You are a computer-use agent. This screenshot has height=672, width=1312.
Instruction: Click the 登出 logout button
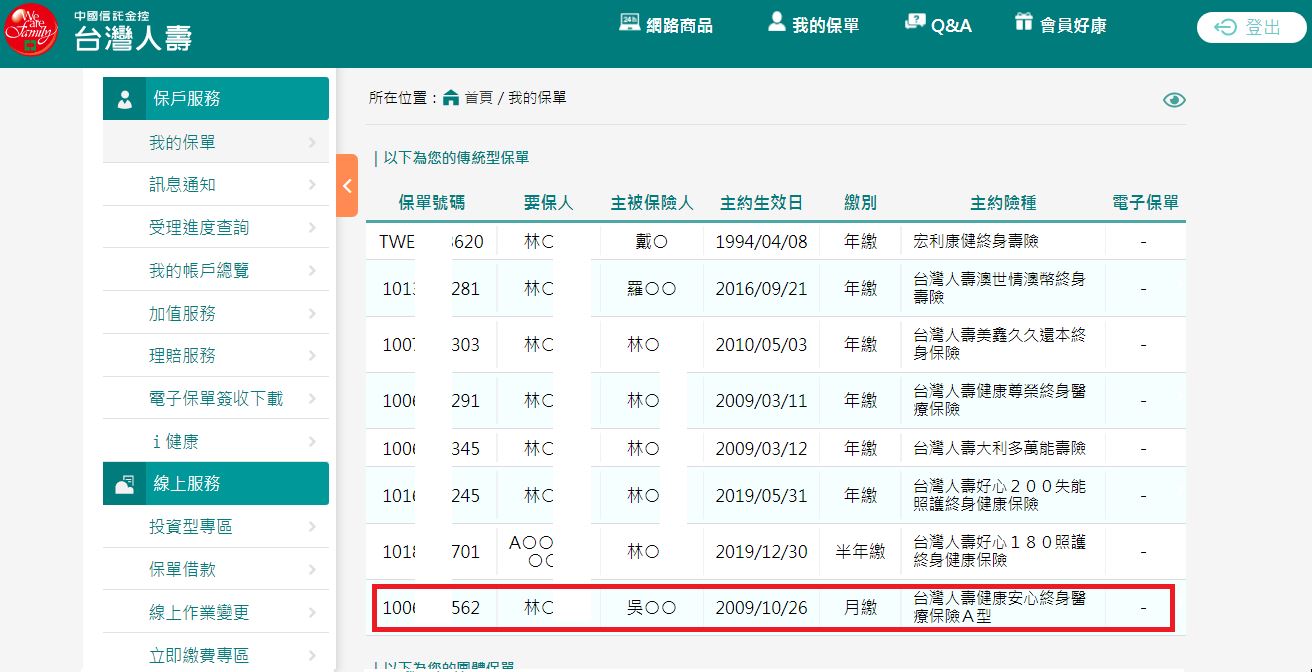pos(1251,28)
